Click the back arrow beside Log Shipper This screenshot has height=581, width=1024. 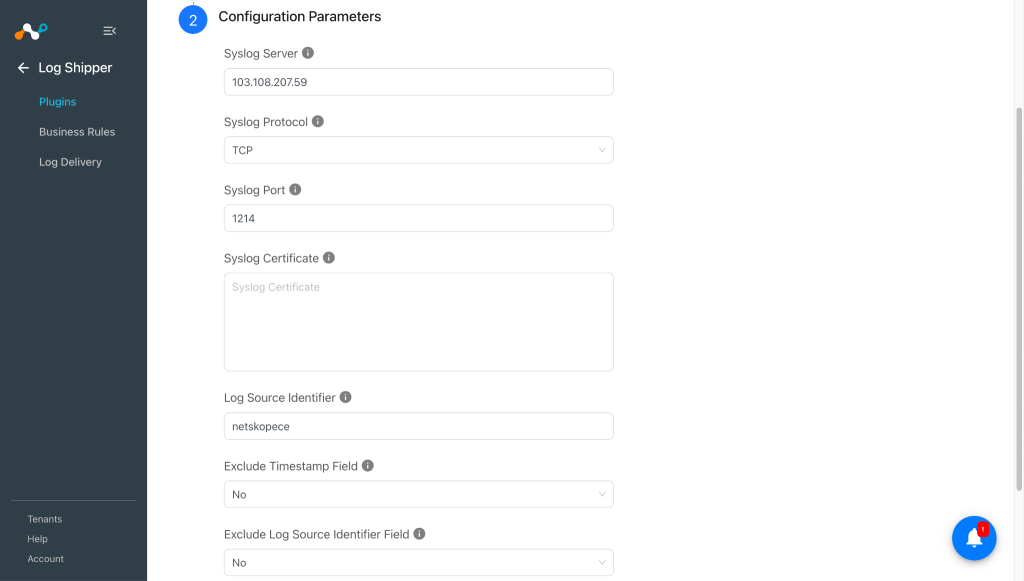(x=24, y=68)
